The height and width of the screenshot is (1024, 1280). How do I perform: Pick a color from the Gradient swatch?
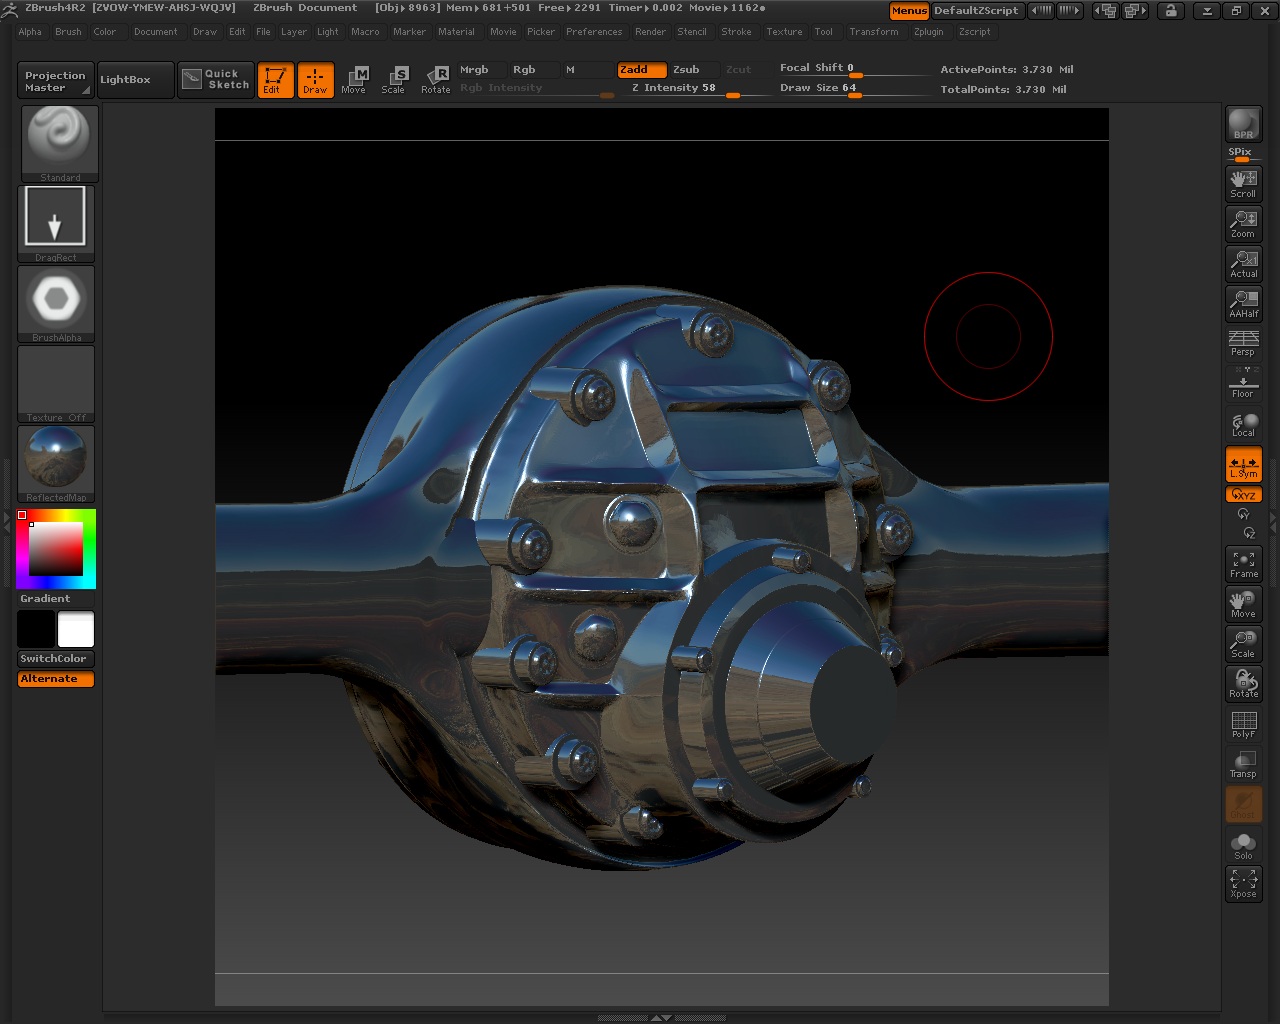pyautogui.click(x=55, y=550)
